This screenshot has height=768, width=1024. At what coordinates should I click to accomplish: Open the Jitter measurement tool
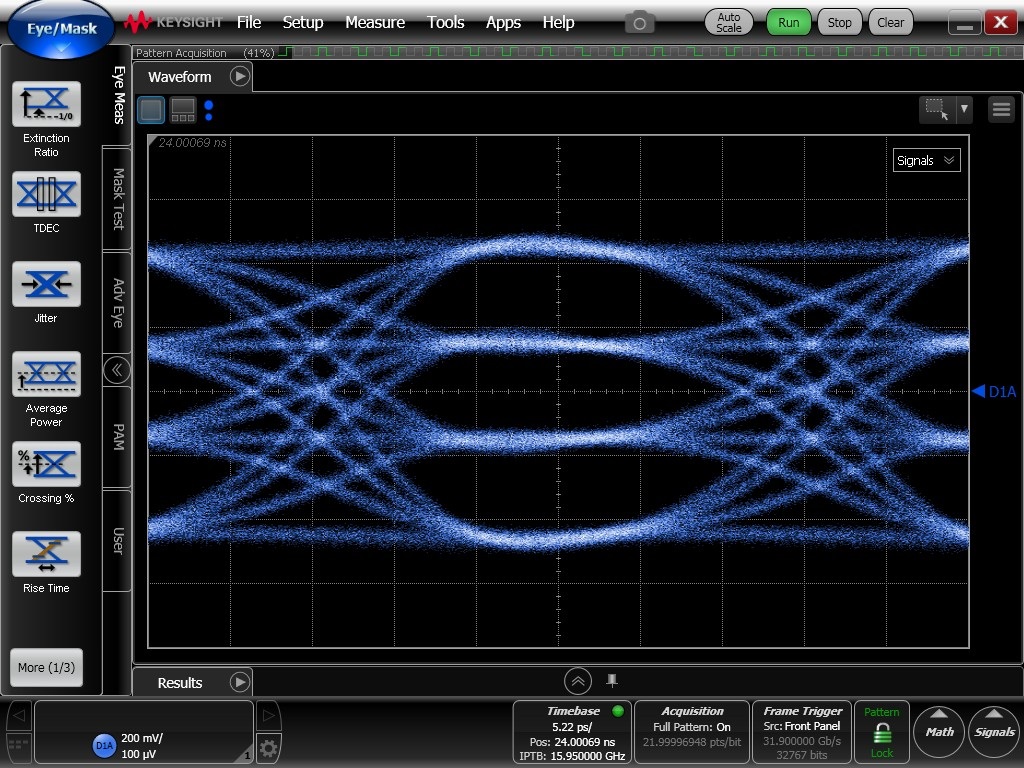(x=46, y=284)
